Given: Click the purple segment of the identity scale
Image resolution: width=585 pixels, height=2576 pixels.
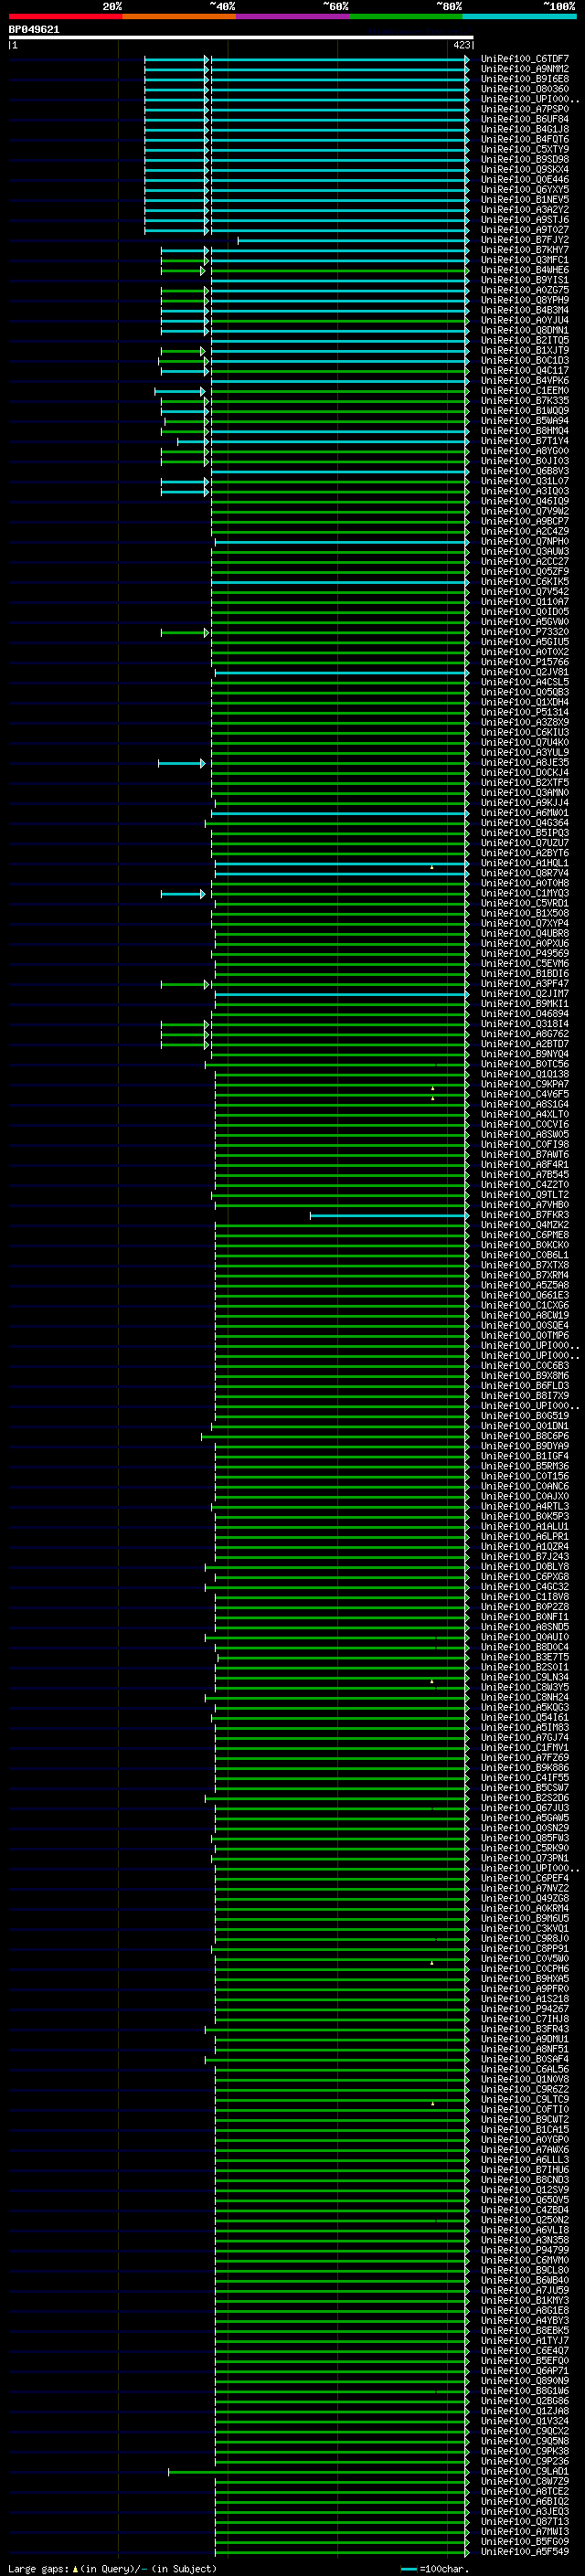Looking at the screenshot, I should pos(293,16).
